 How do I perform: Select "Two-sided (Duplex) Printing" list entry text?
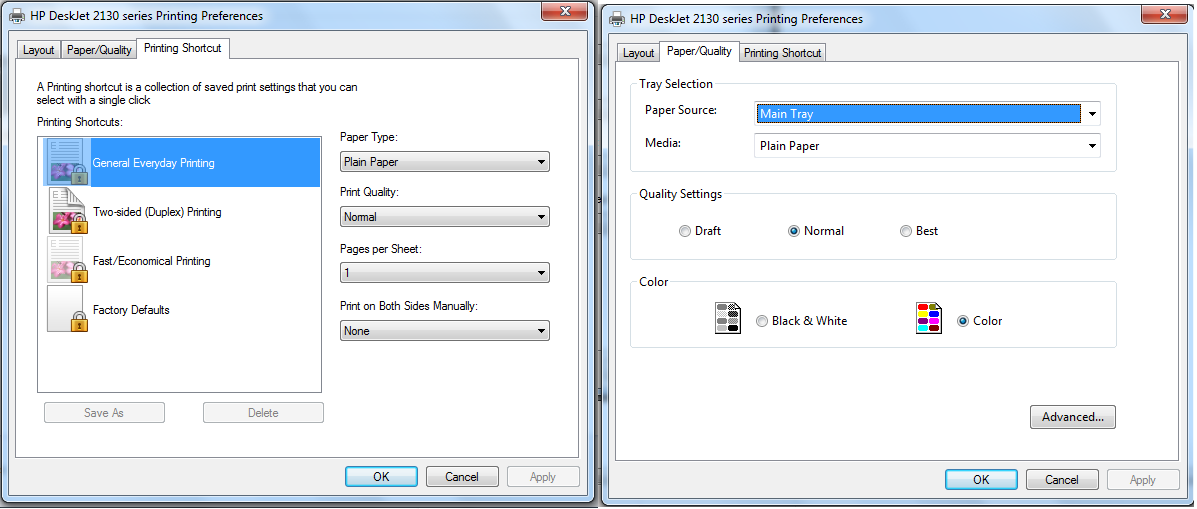pyautogui.click(x=157, y=211)
